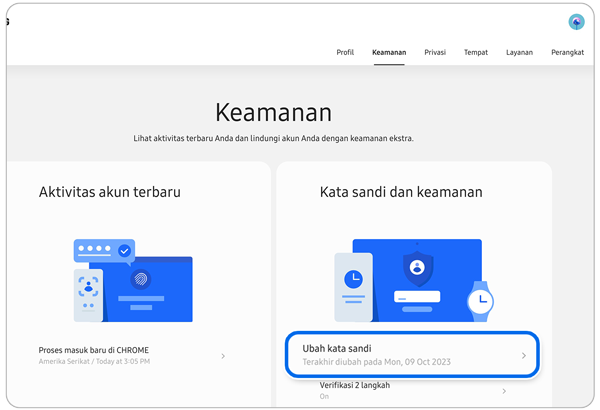Click the blue checkmark badge in the illustration
The width and height of the screenshot is (600, 410).
[x=124, y=251]
